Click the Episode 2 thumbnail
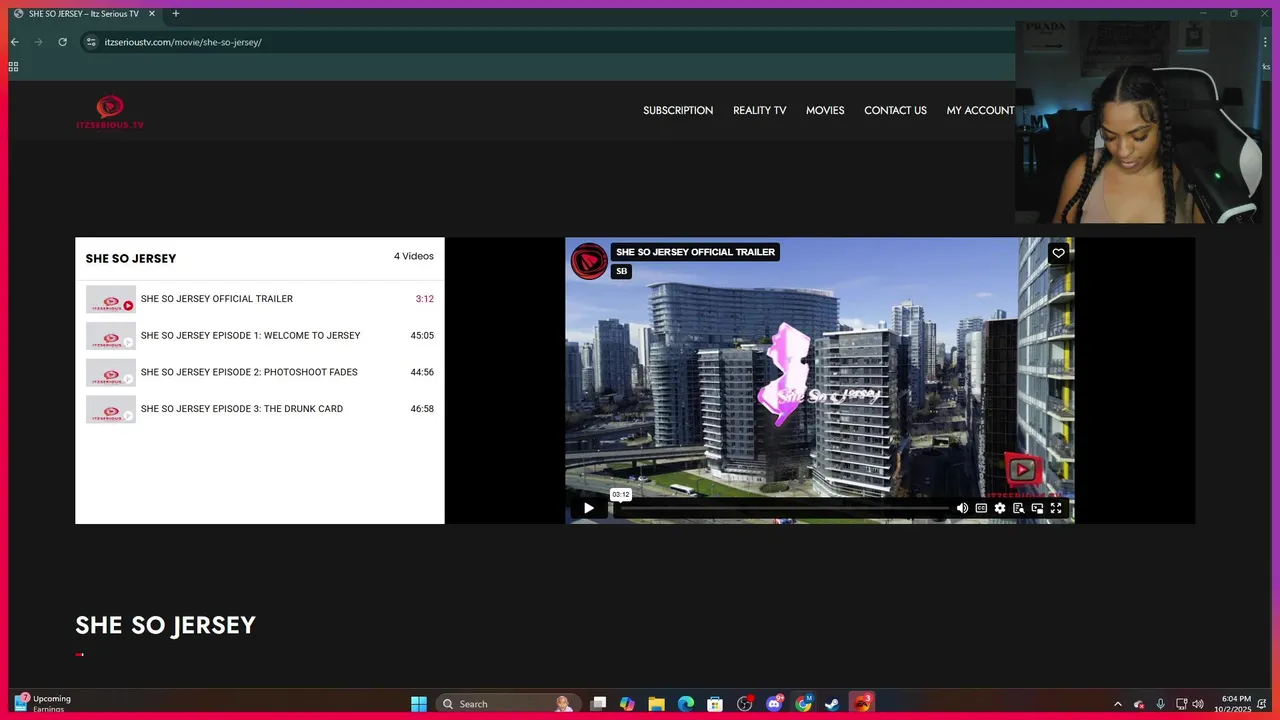The height and width of the screenshot is (720, 1280). click(110, 372)
